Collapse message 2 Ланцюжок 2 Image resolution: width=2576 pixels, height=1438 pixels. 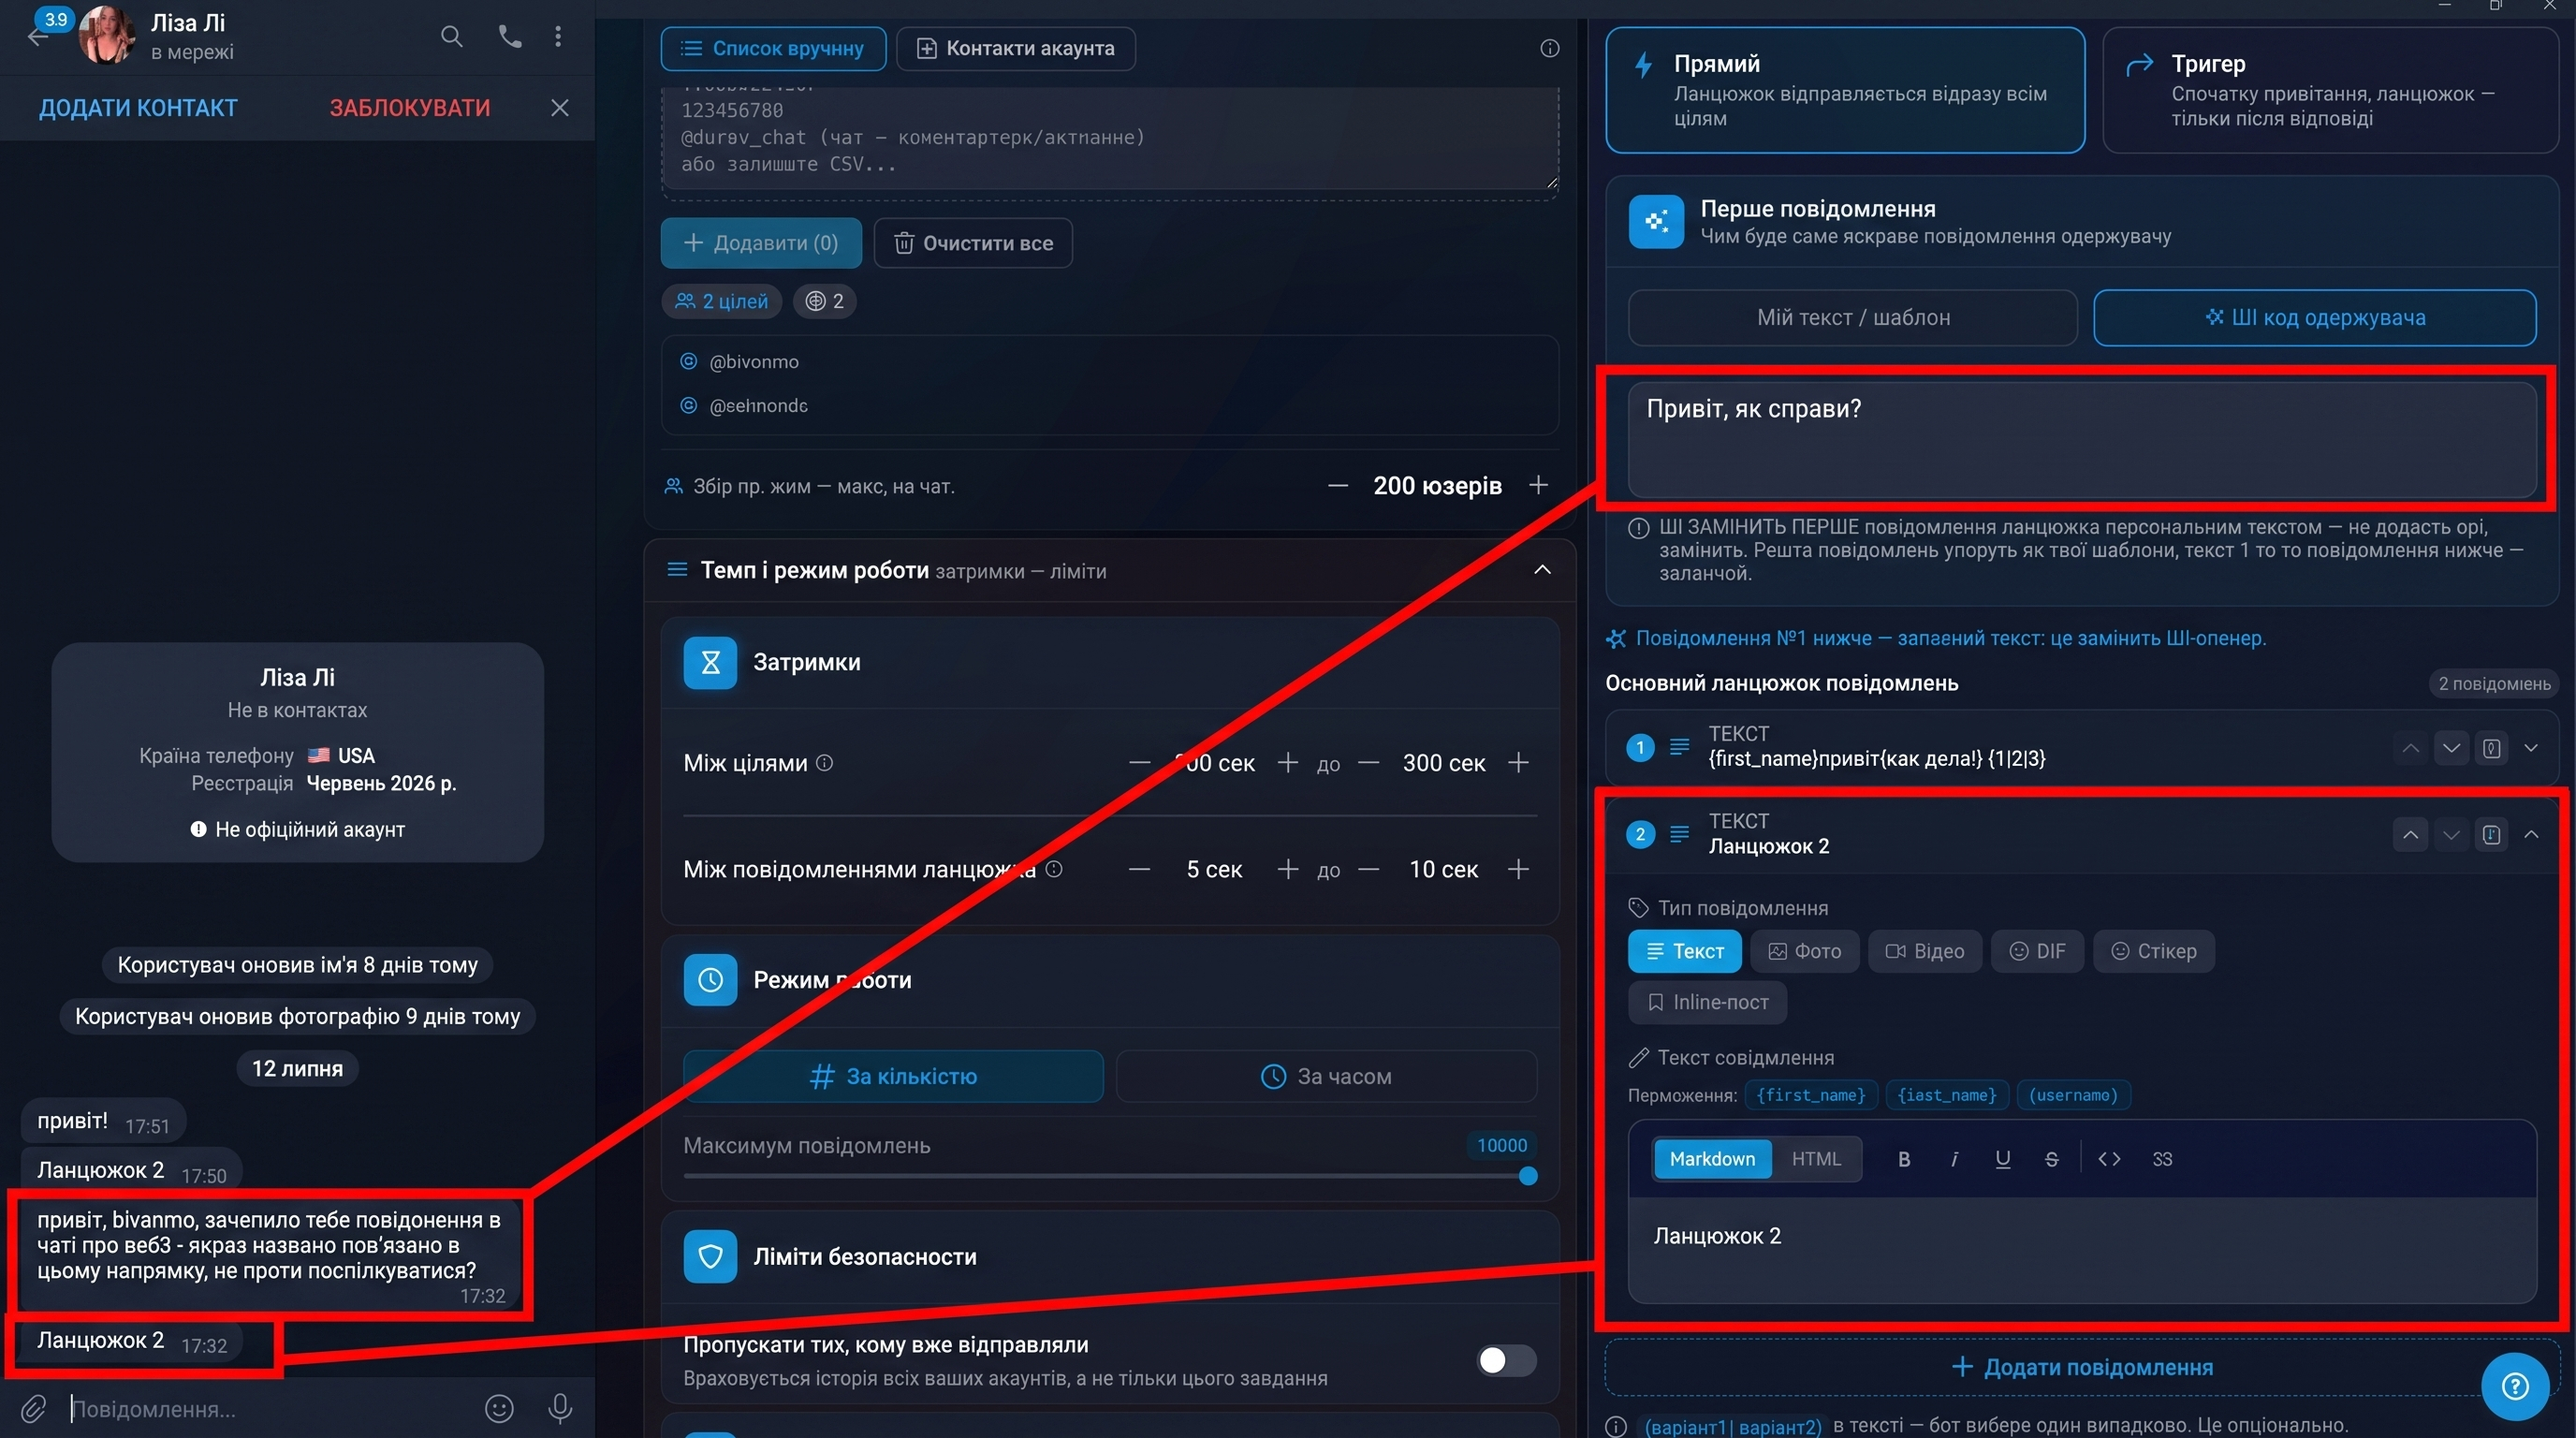pyautogui.click(x=2531, y=835)
